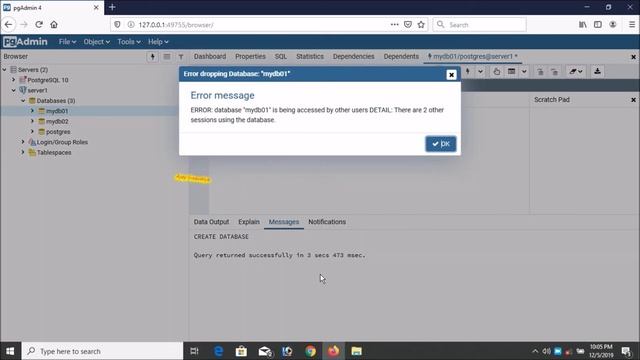Close the Scratch Pad panel

pyautogui.click(x=633, y=100)
